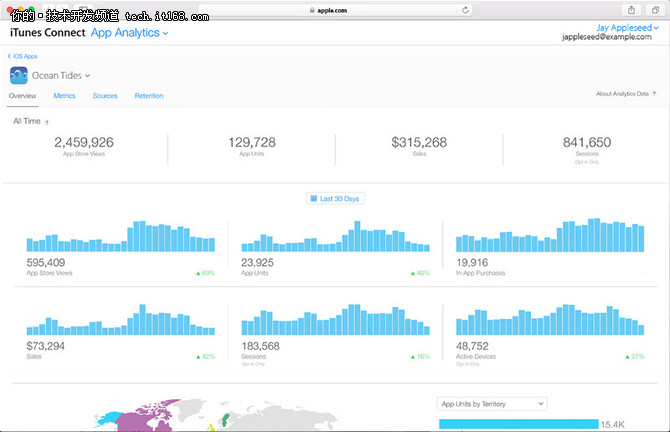Image resolution: width=670 pixels, height=432 pixels.
Task: Switch to the Metrics tab
Action: (x=64, y=96)
